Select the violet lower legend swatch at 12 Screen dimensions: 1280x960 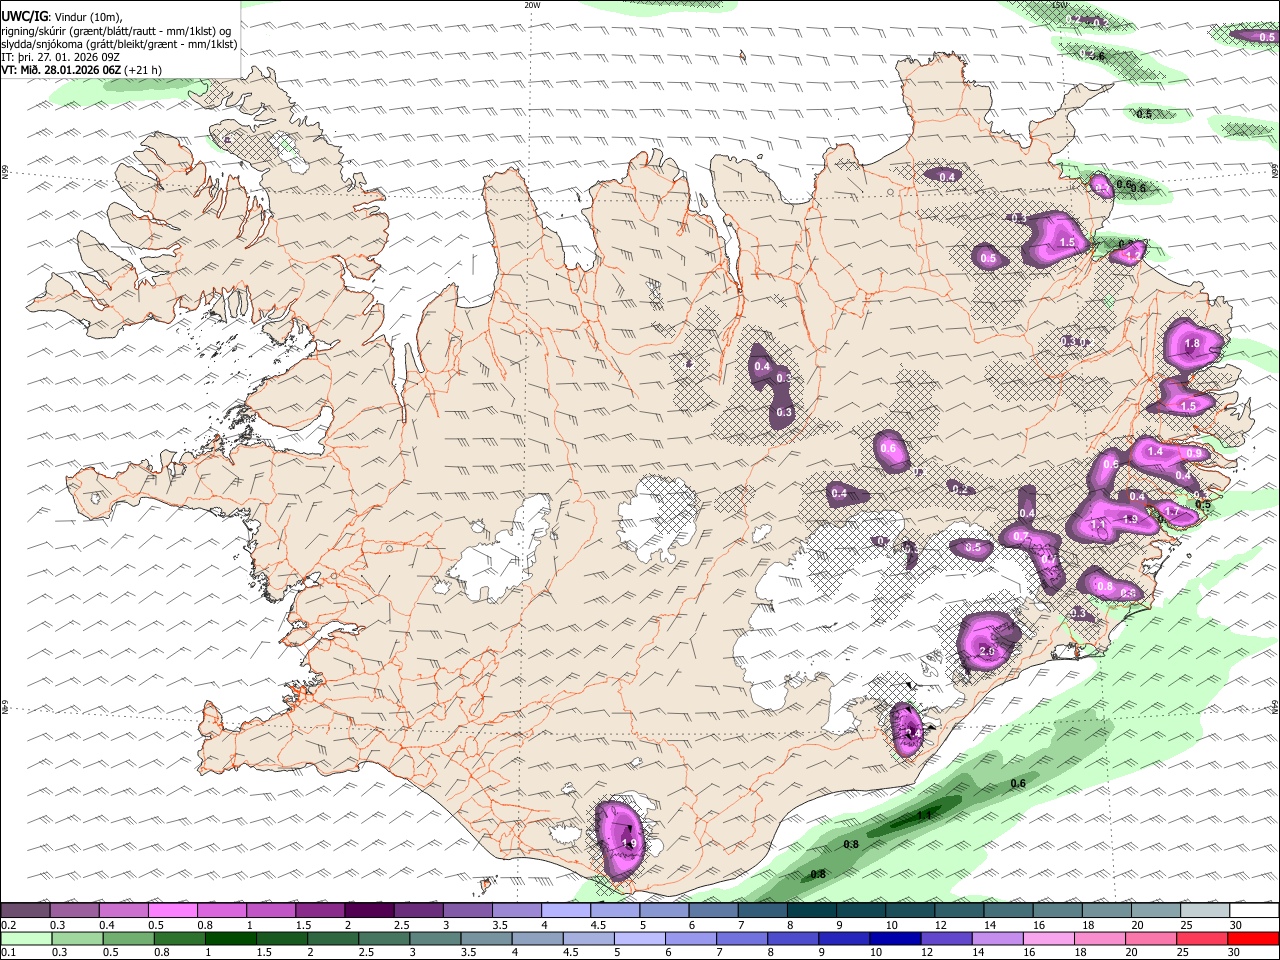click(947, 939)
